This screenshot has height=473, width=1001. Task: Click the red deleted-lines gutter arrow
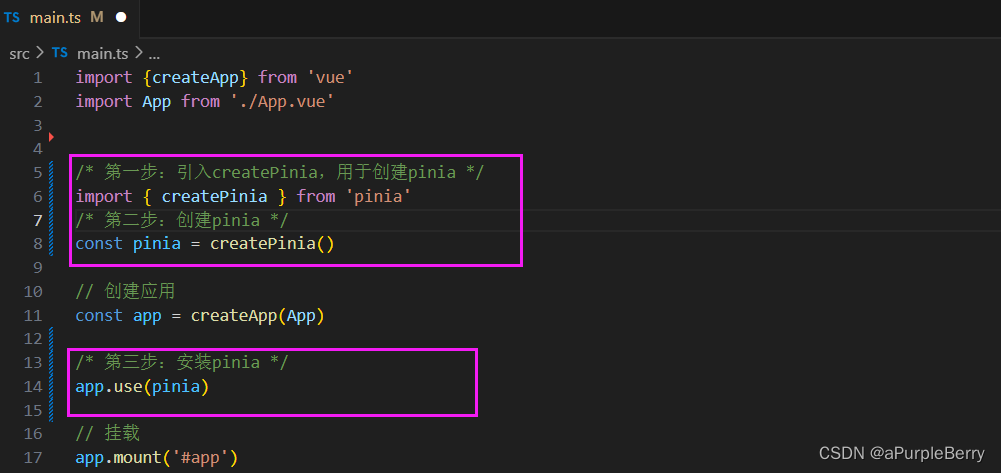coord(51,137)
